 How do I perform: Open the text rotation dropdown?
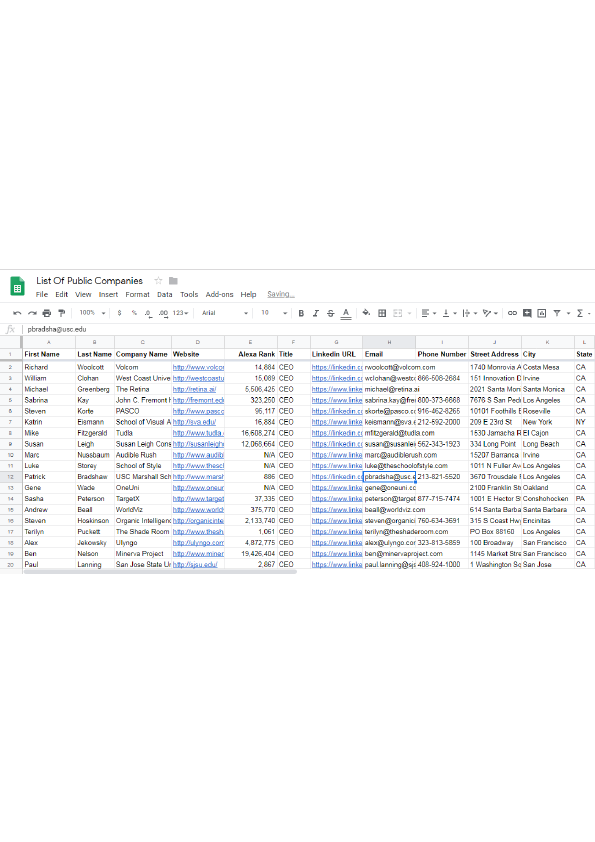tap(490, 313)
